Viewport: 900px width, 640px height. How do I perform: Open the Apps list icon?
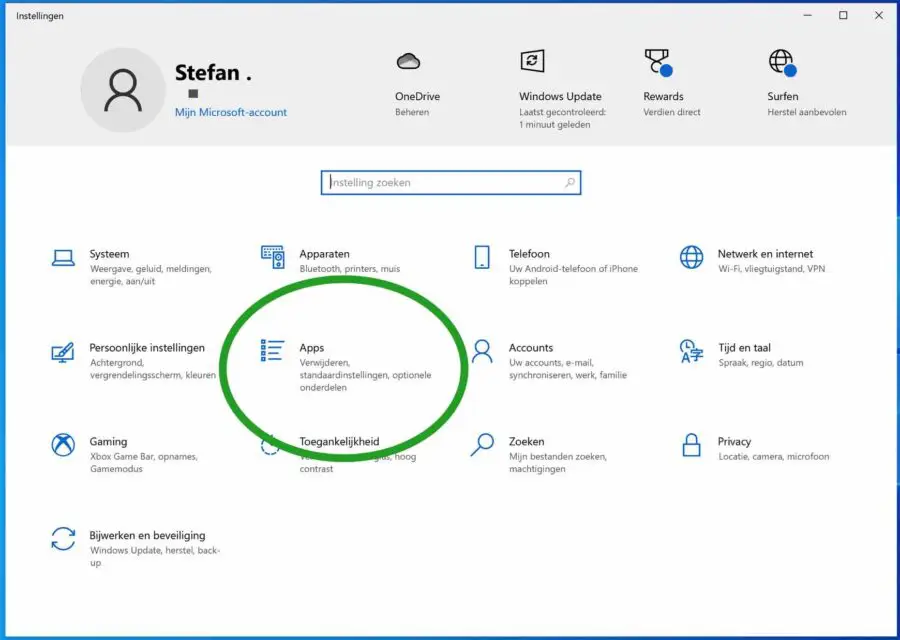click(272, 350)
